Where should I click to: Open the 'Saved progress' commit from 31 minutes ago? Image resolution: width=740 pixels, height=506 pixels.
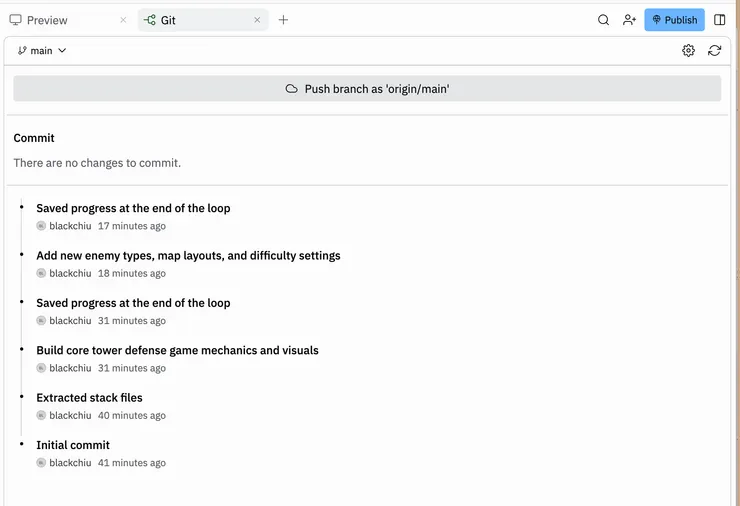coord(133,303)
